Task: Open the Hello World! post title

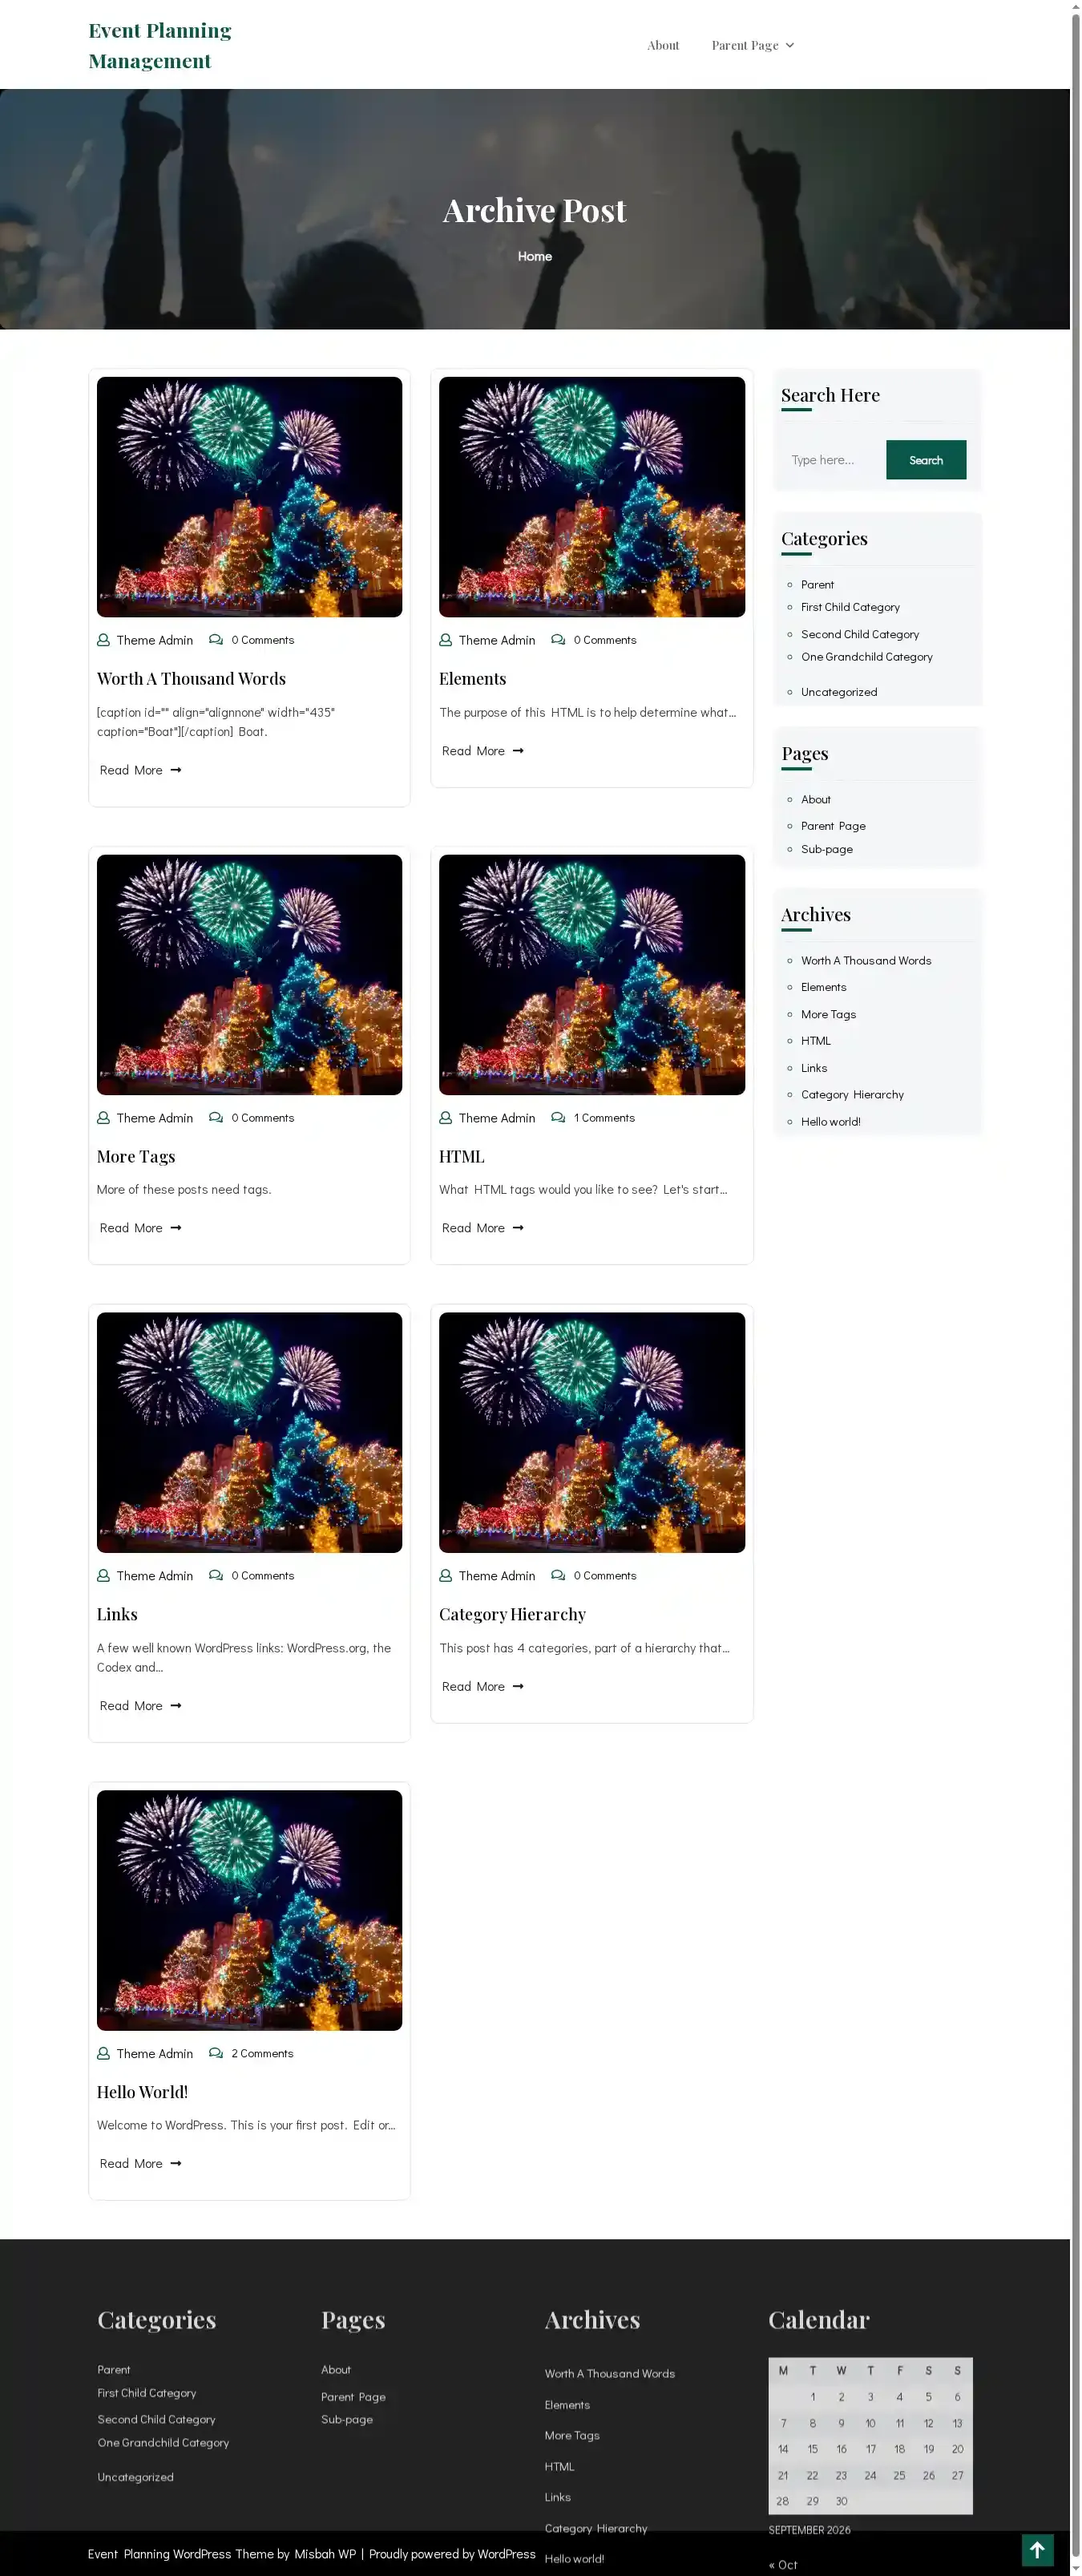Action: click(142, 2092)
